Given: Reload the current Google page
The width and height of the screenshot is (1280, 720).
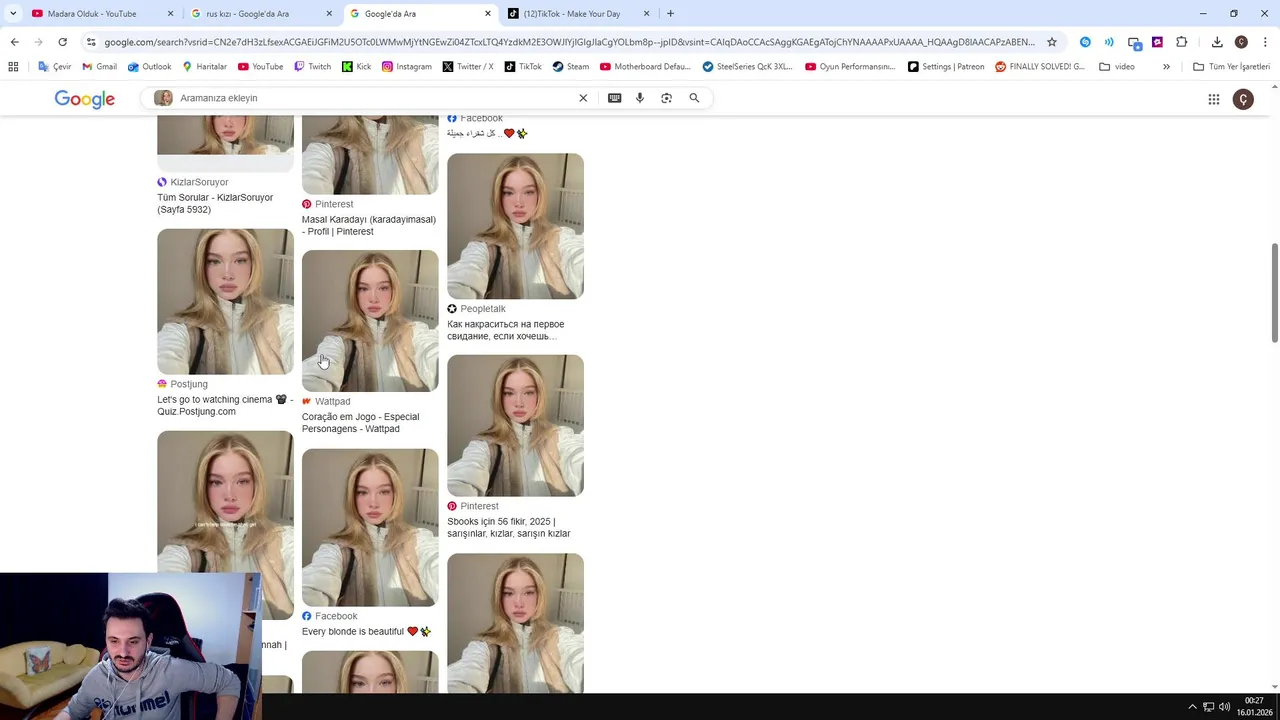Looking at the screenshot, I should 62,42.
